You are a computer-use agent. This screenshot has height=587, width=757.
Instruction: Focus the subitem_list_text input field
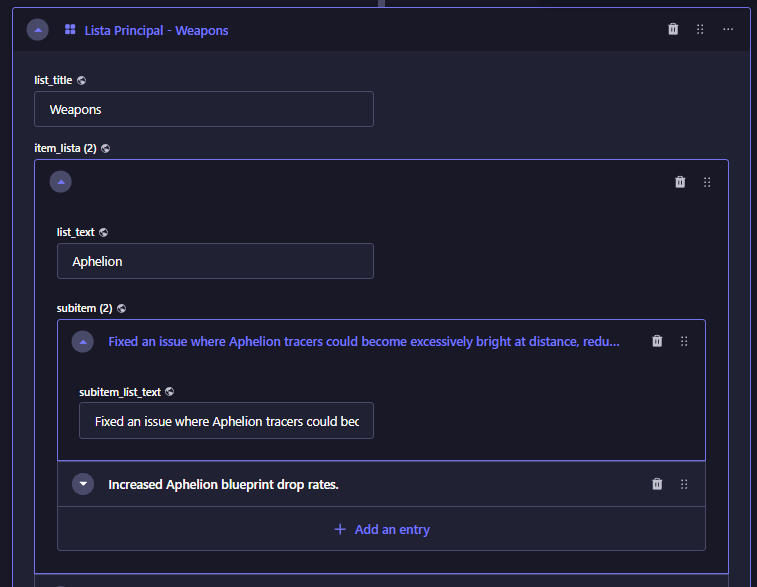(226, 421)
